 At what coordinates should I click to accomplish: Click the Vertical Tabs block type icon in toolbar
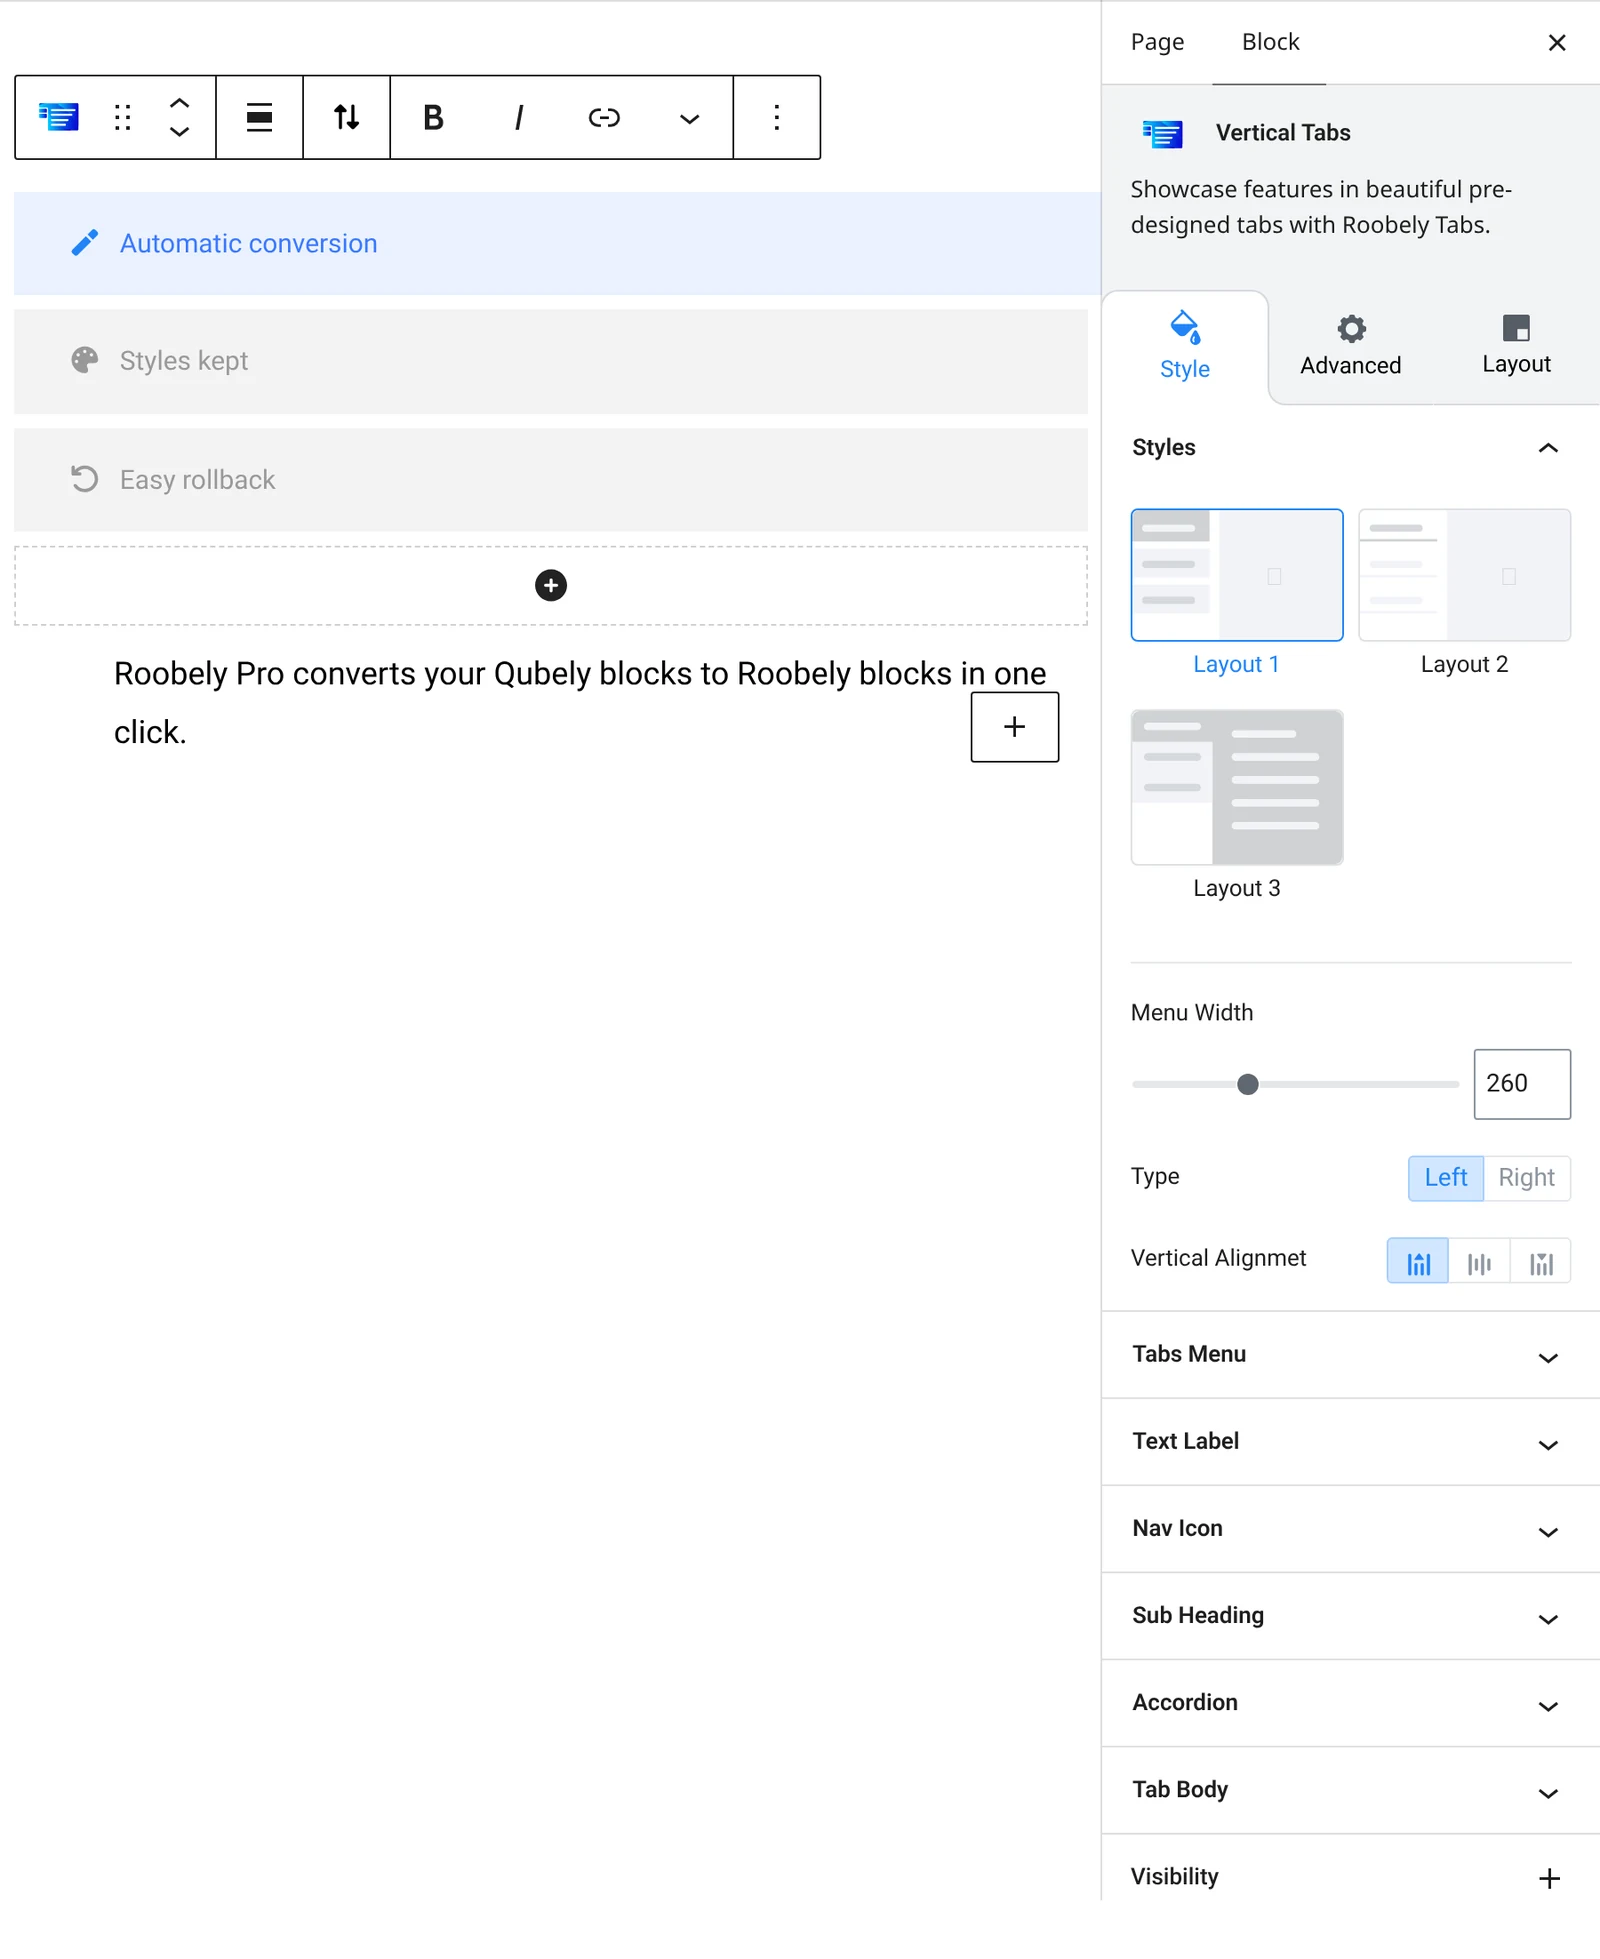[x=59, y=117]
